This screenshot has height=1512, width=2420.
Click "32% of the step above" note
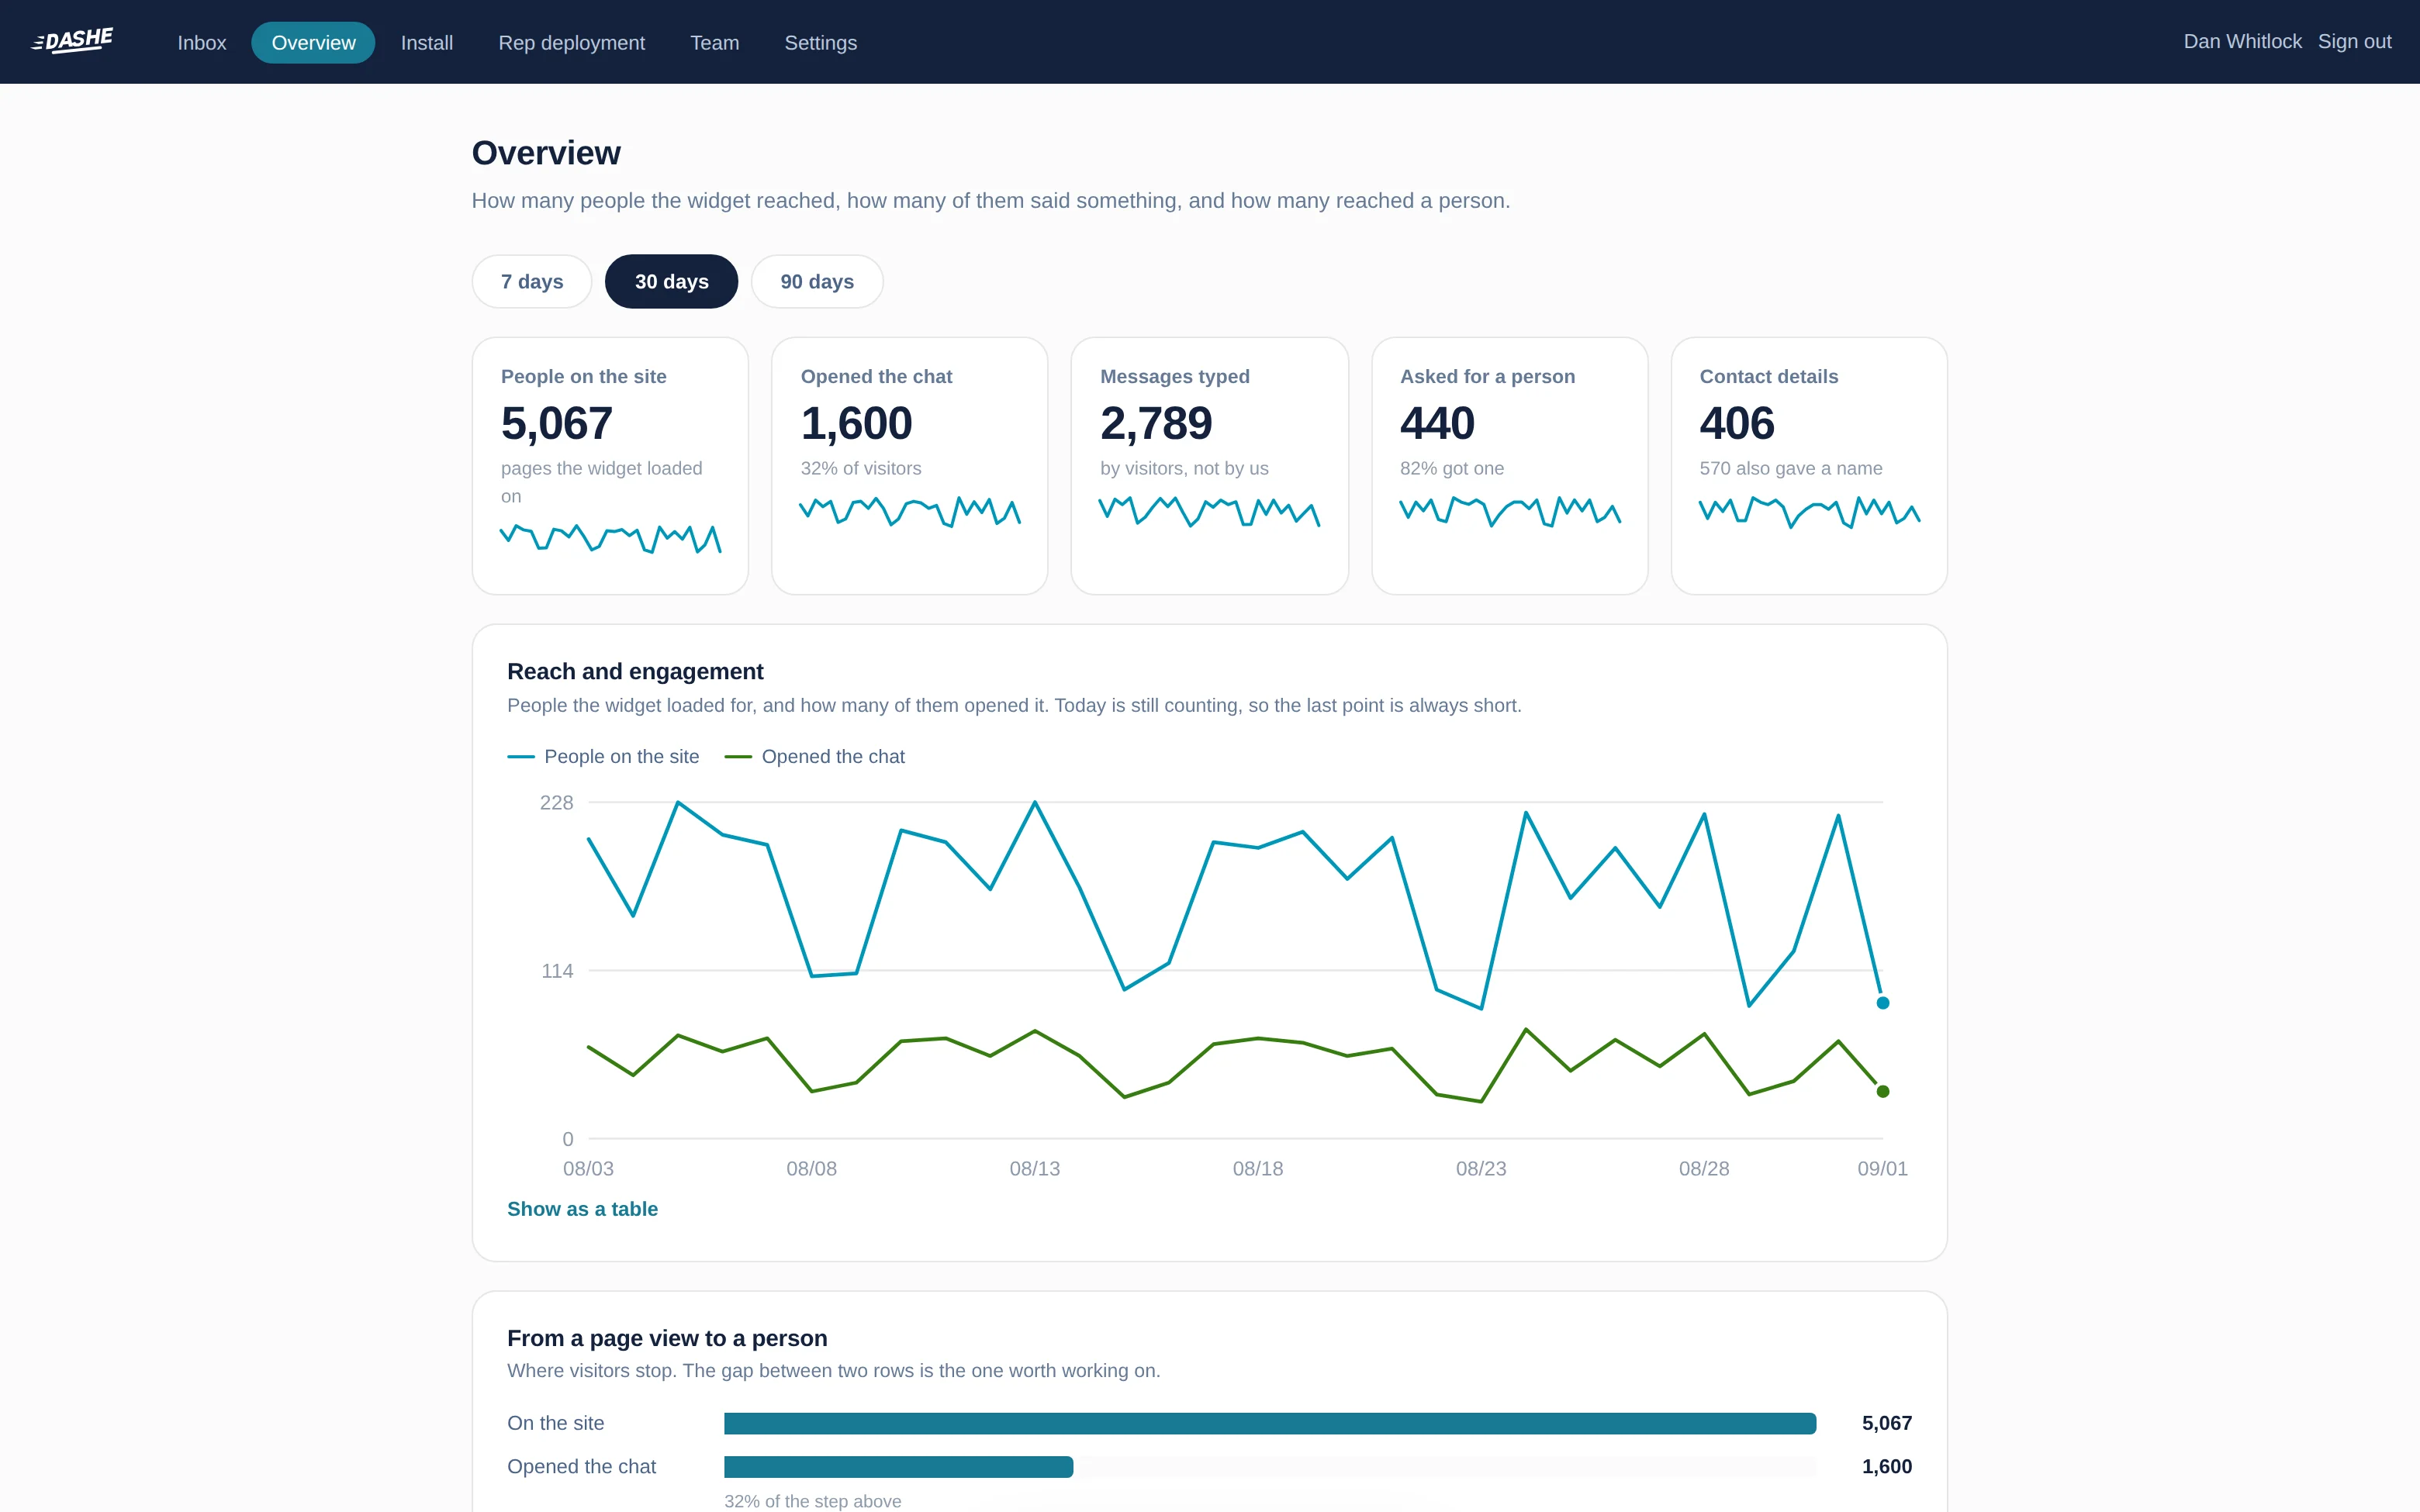click(x=813, y=1501)
